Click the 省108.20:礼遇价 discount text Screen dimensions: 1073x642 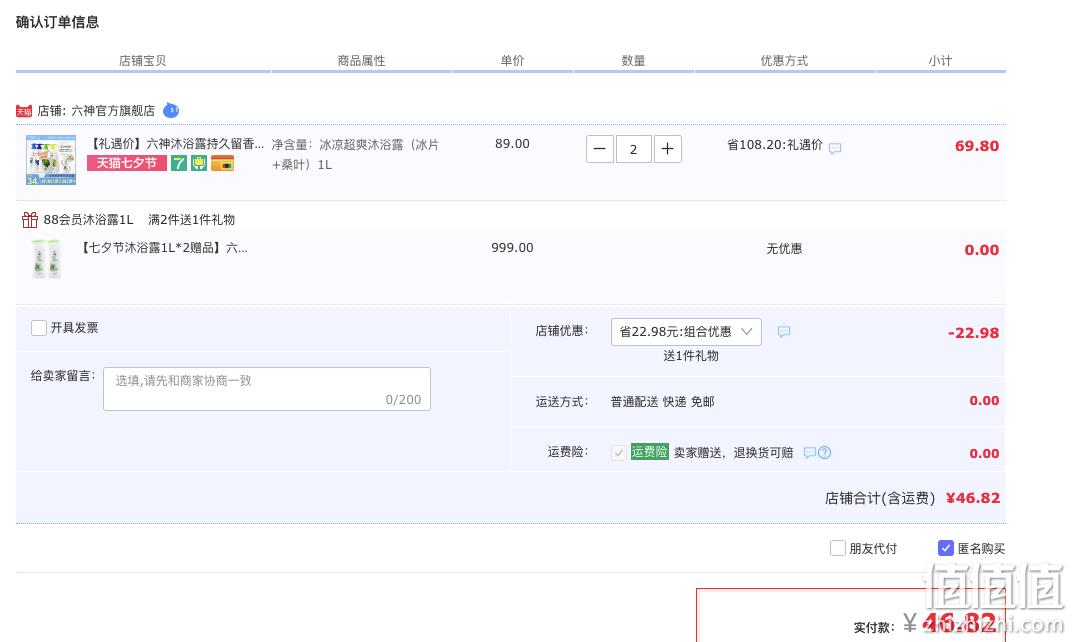775,145
